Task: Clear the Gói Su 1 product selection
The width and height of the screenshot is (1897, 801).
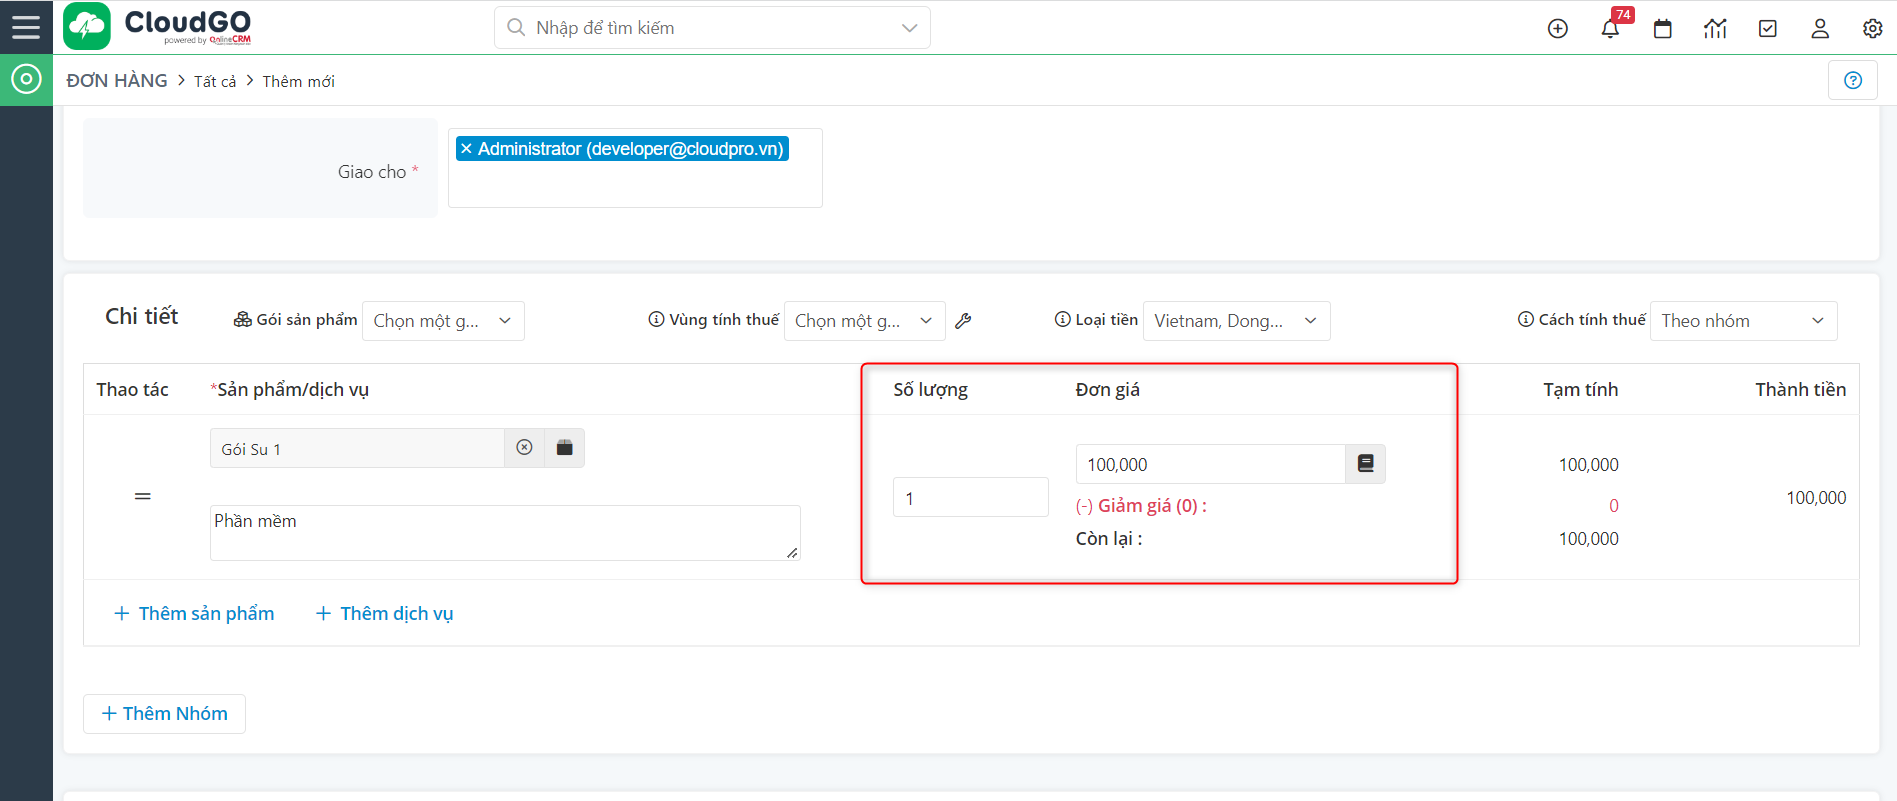Action: [524, 448]
